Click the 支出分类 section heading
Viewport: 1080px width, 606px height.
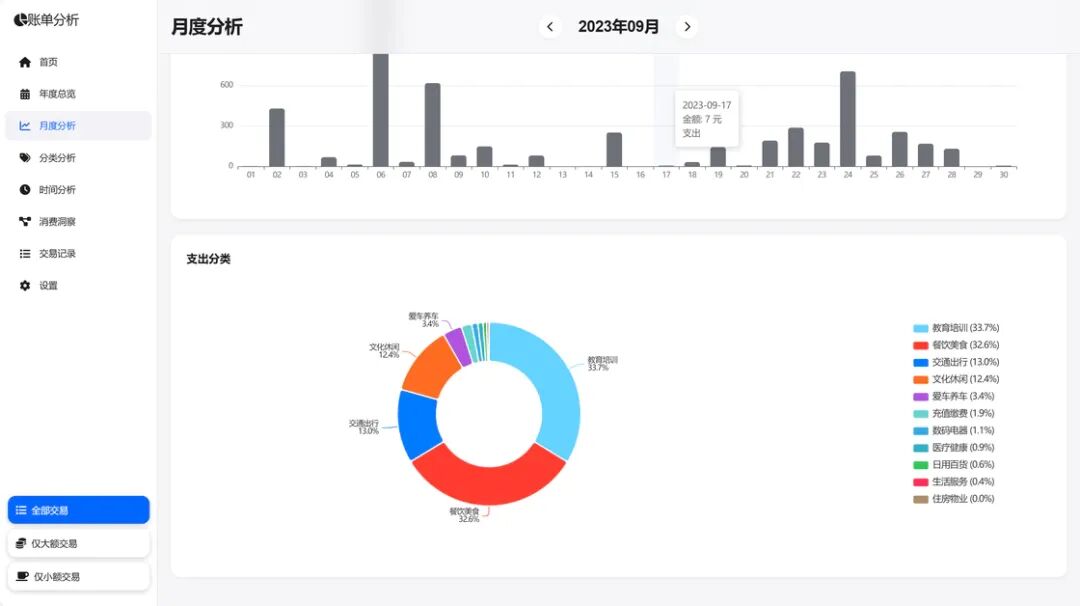click(208, 259)
